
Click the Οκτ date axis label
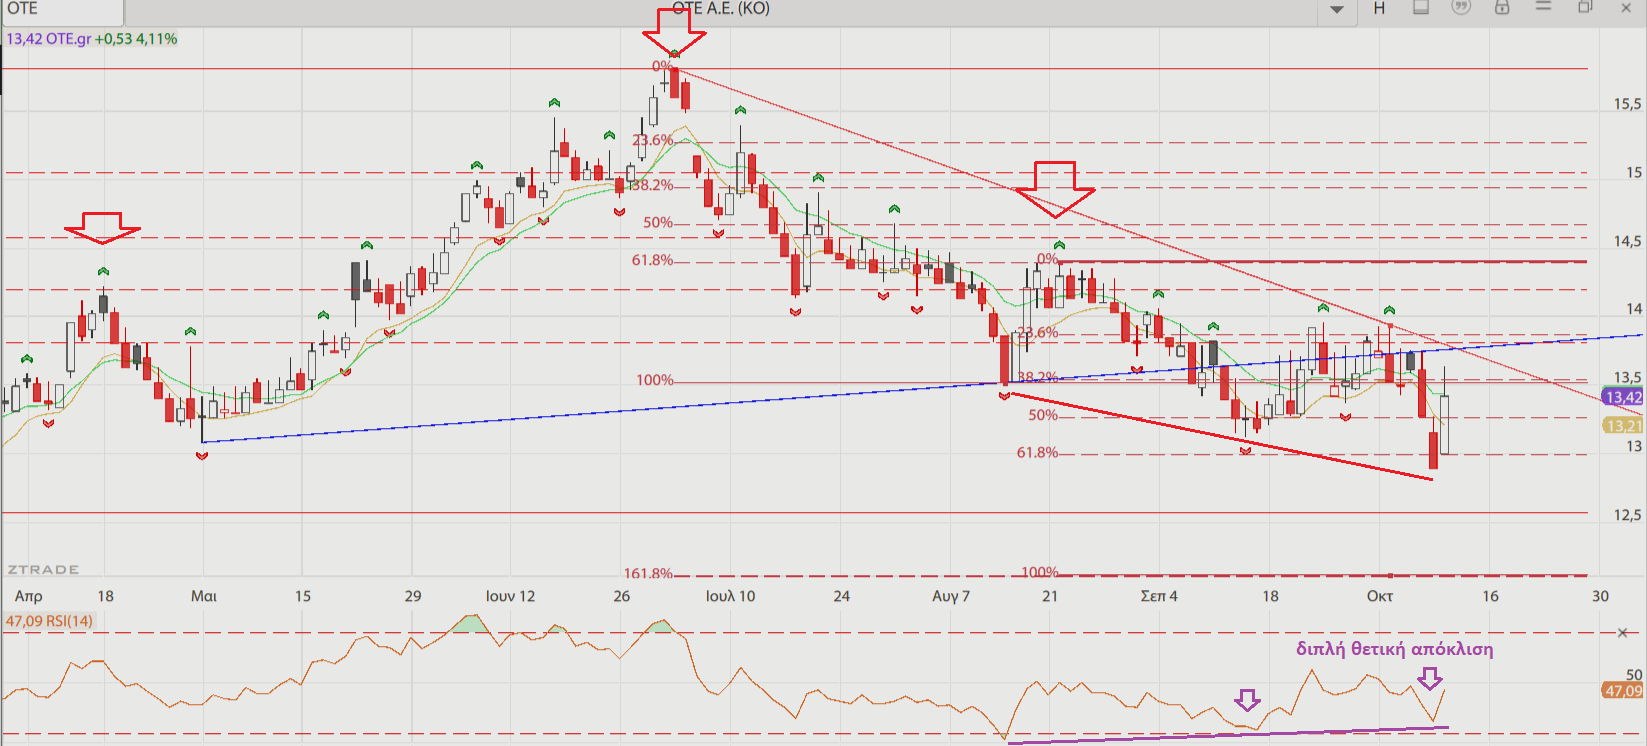[x=1380, y=596]
